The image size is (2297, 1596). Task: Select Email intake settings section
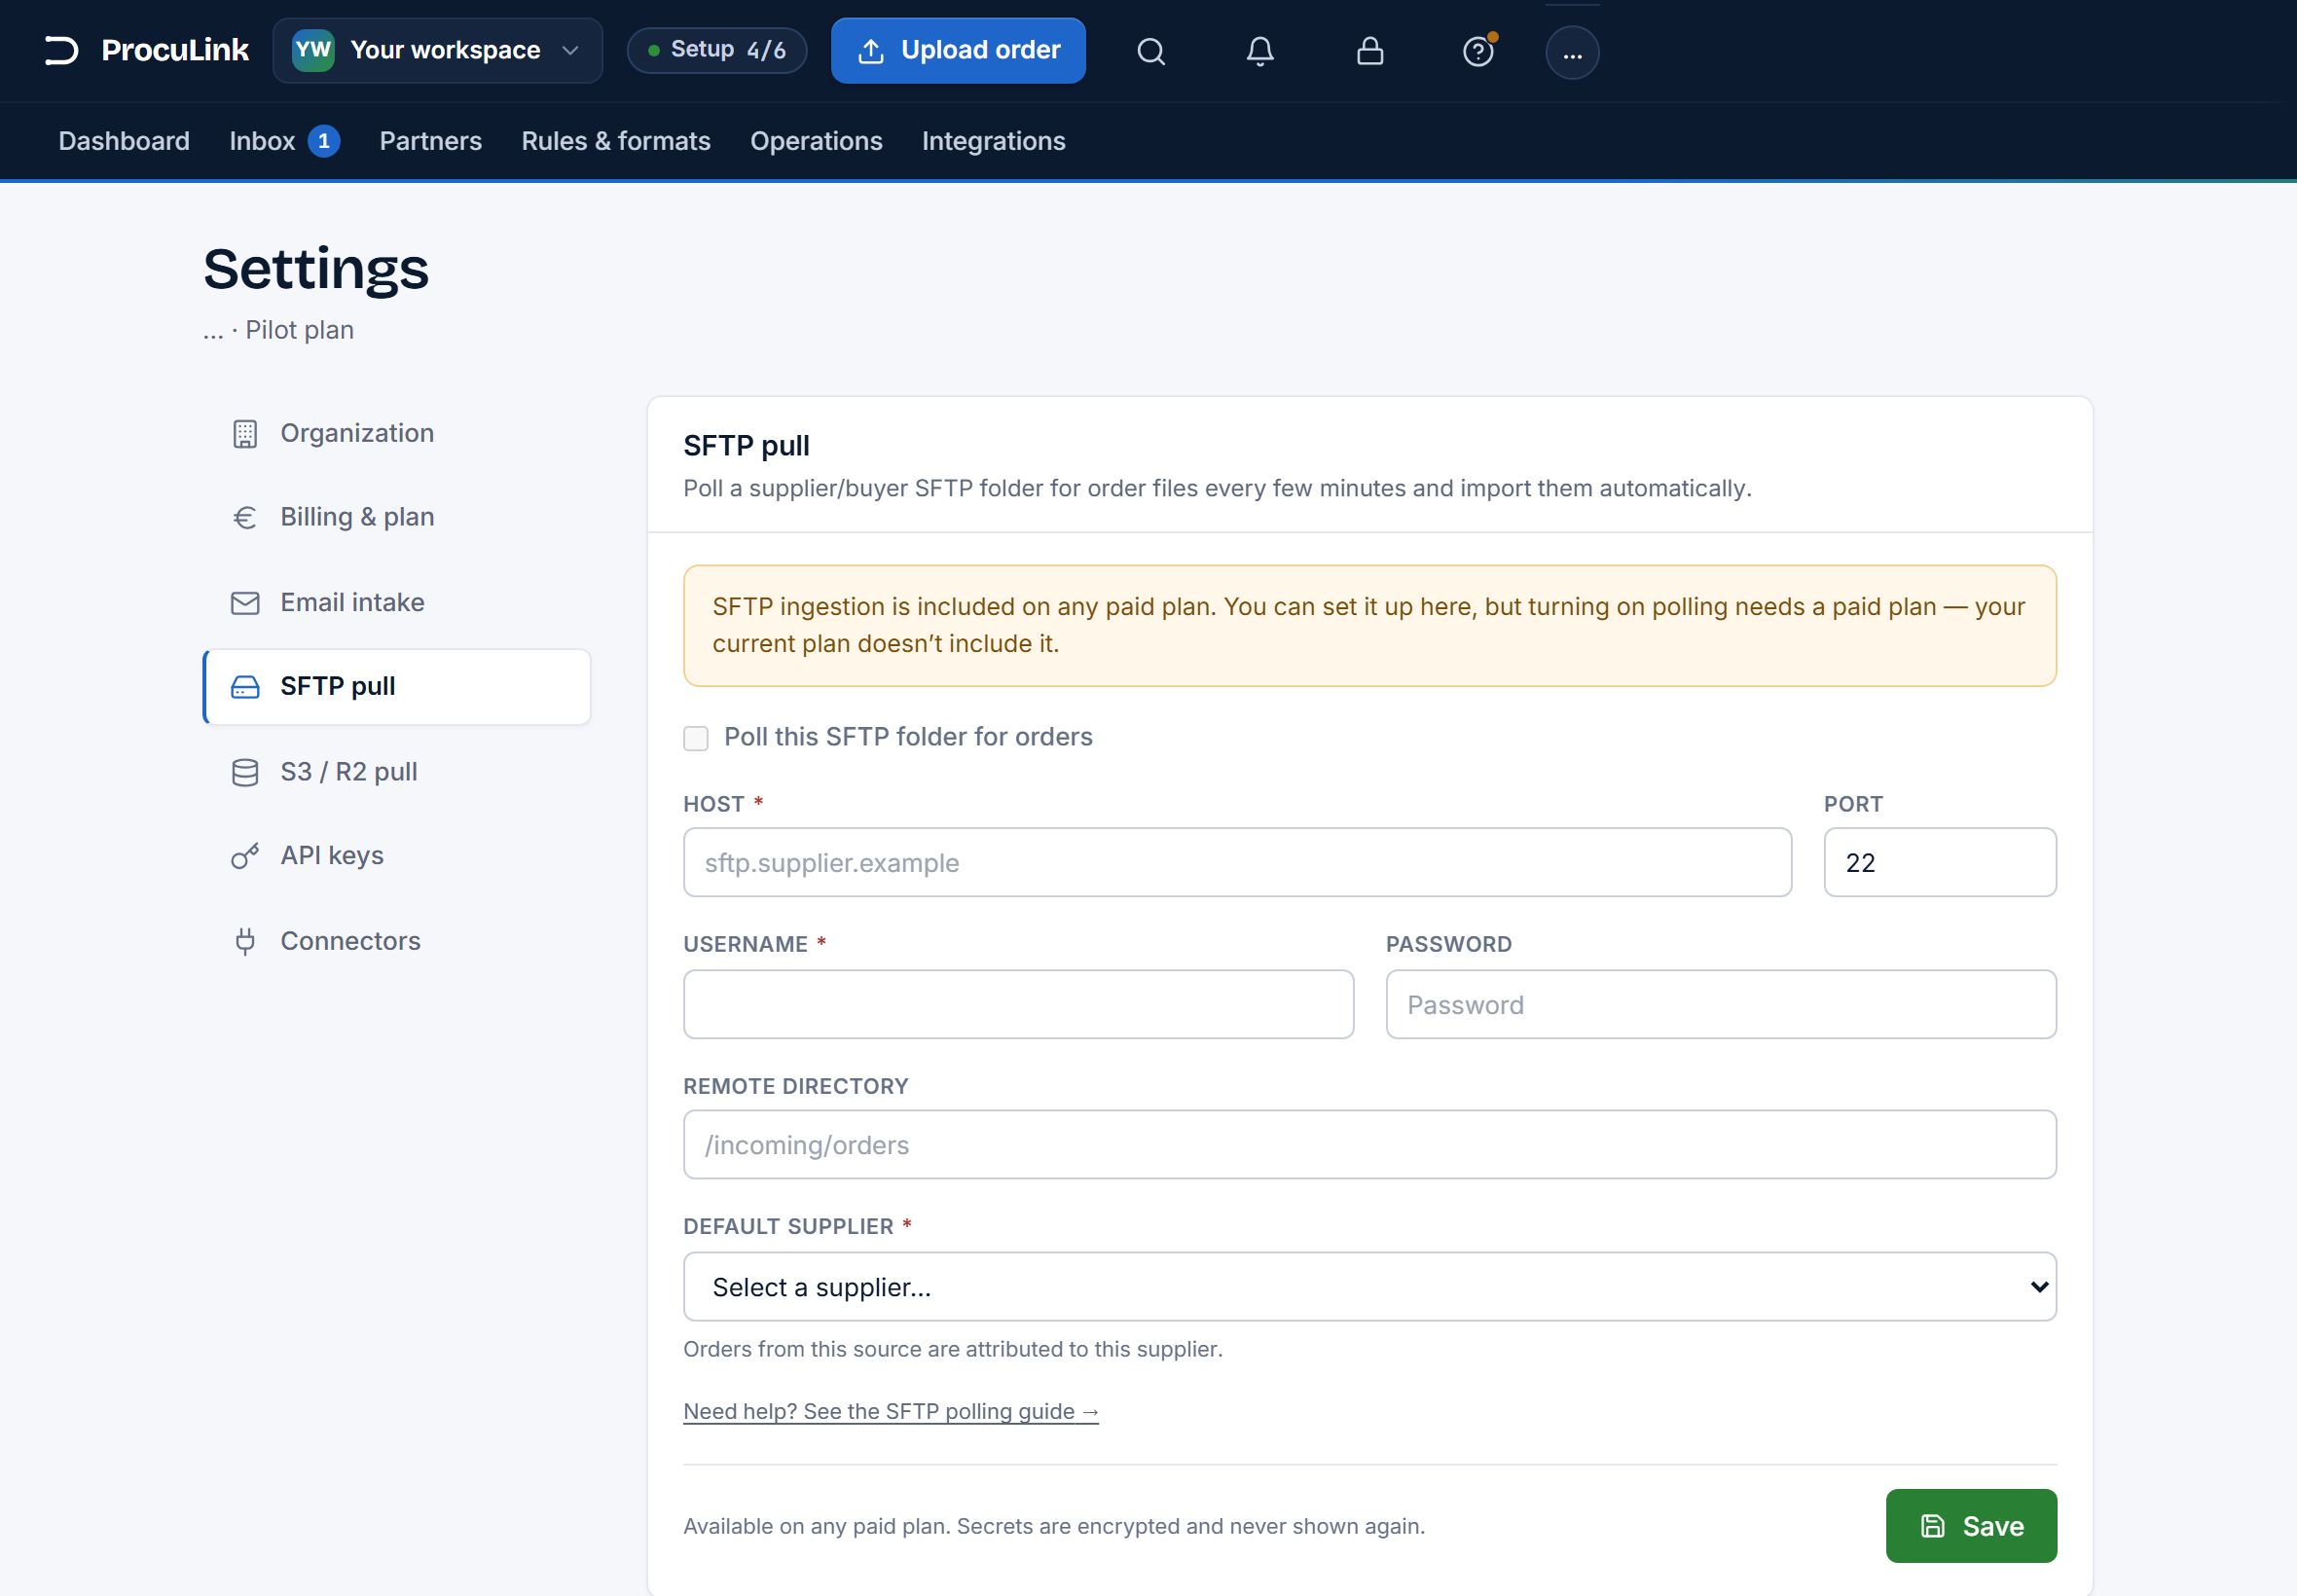tap(397, 603)
